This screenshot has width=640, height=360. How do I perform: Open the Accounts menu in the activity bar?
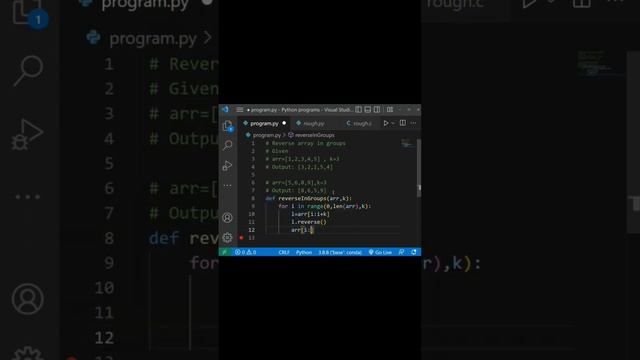(x=227, y=218)
